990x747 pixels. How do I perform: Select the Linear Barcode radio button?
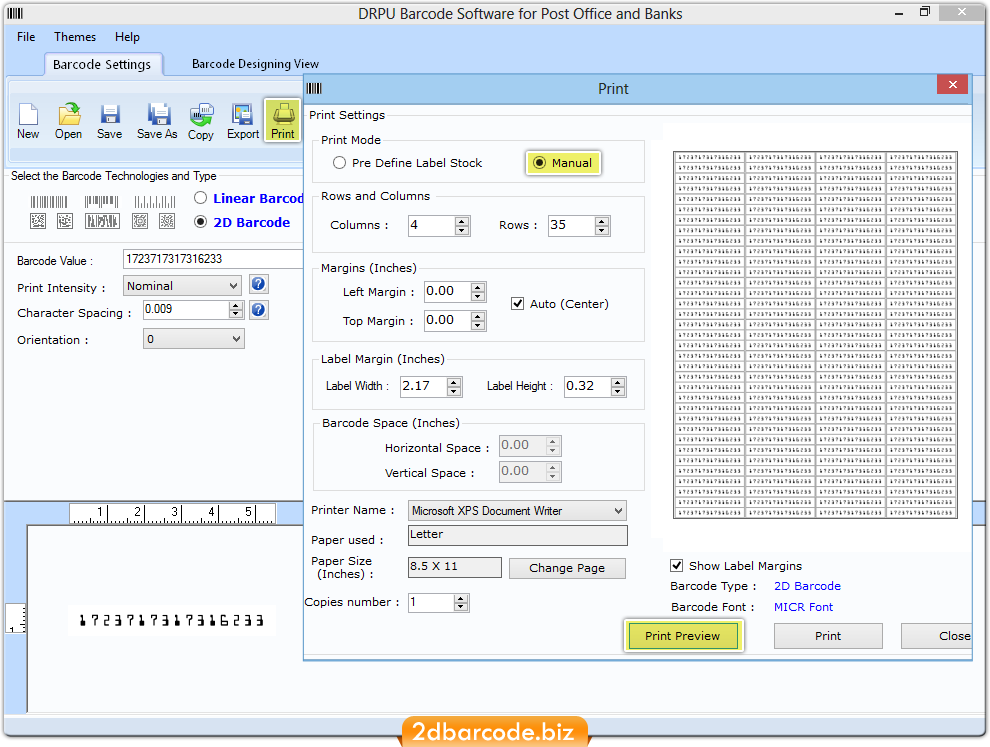pyautogui.click(x=201, y=198)
